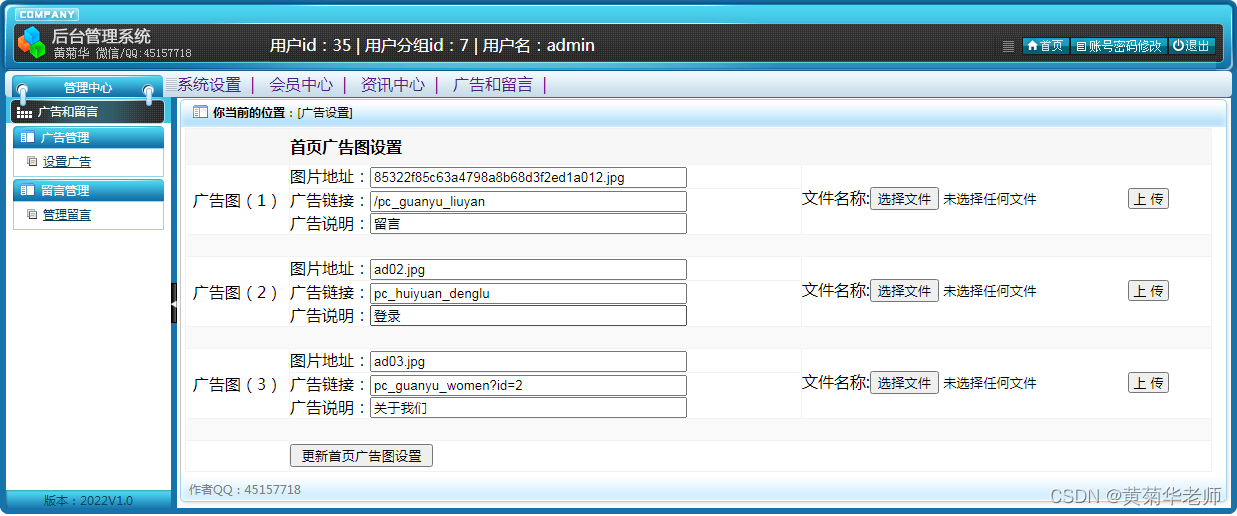
Task: Click the COMPANY badge above the title
Action: click(47, 14)
